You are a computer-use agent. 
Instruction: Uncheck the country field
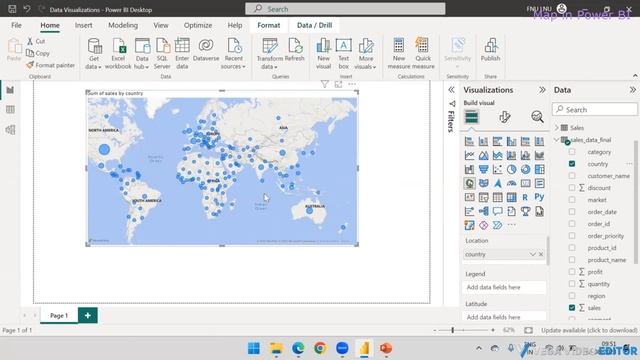572,164
